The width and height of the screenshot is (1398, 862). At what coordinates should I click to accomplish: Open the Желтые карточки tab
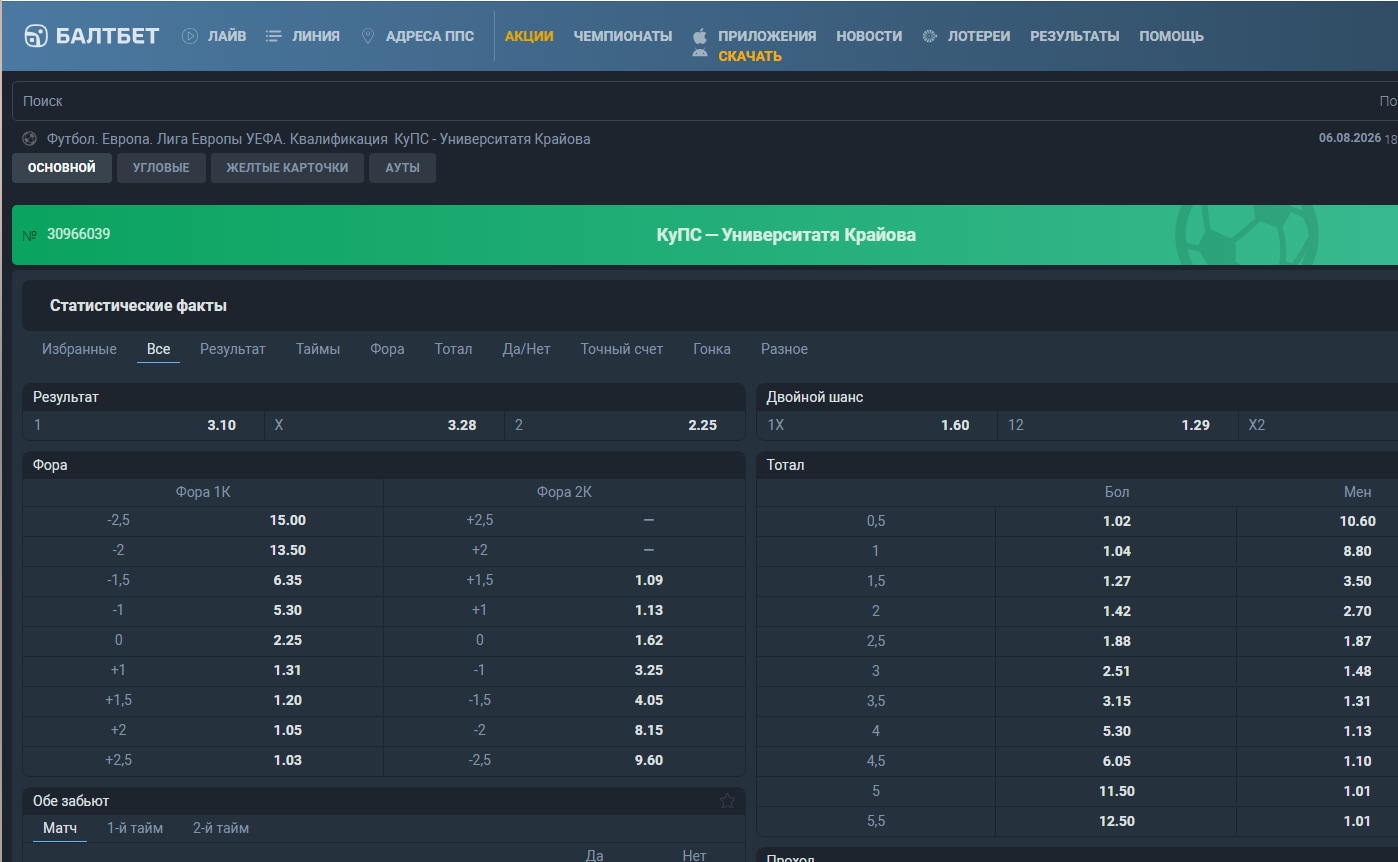288,168
